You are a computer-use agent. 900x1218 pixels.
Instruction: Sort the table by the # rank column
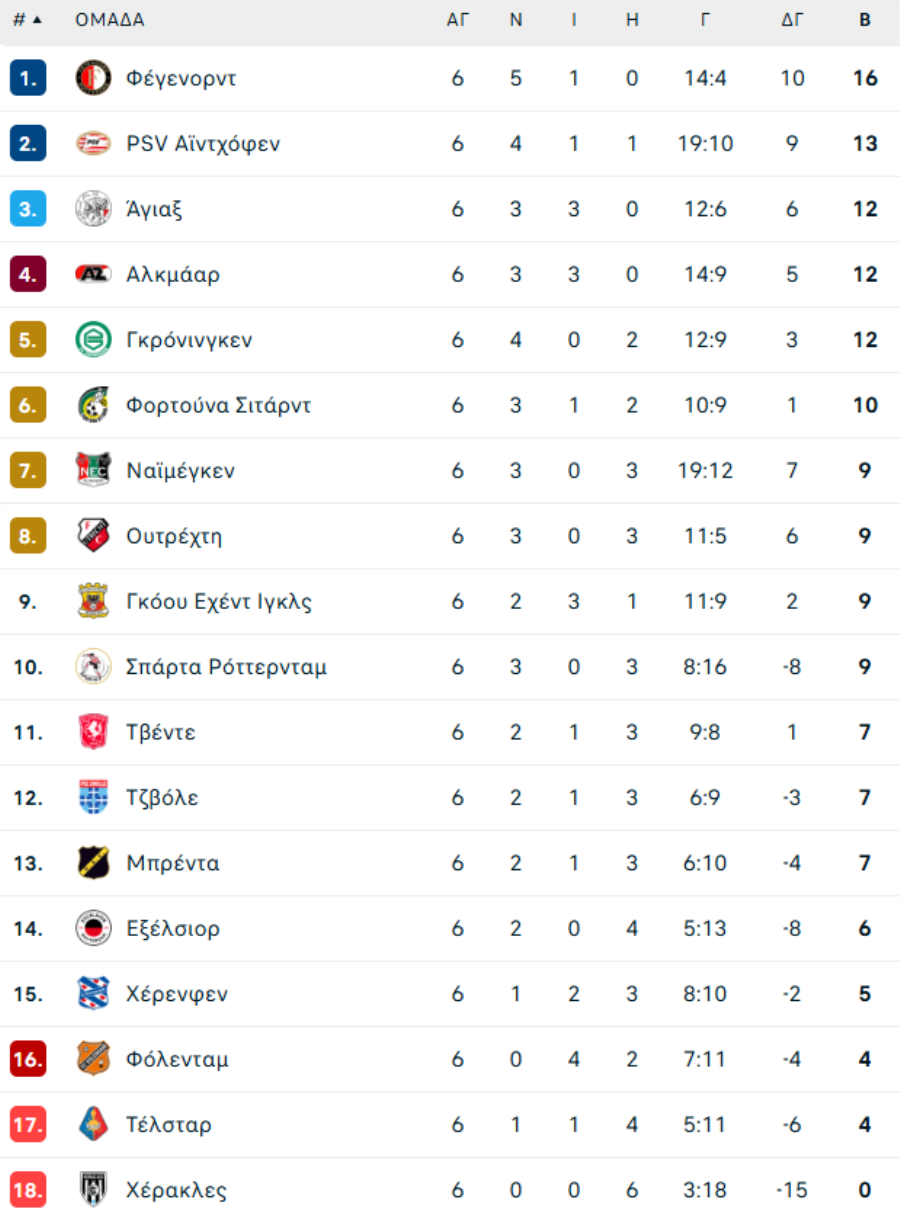click(x=27, y=20)
